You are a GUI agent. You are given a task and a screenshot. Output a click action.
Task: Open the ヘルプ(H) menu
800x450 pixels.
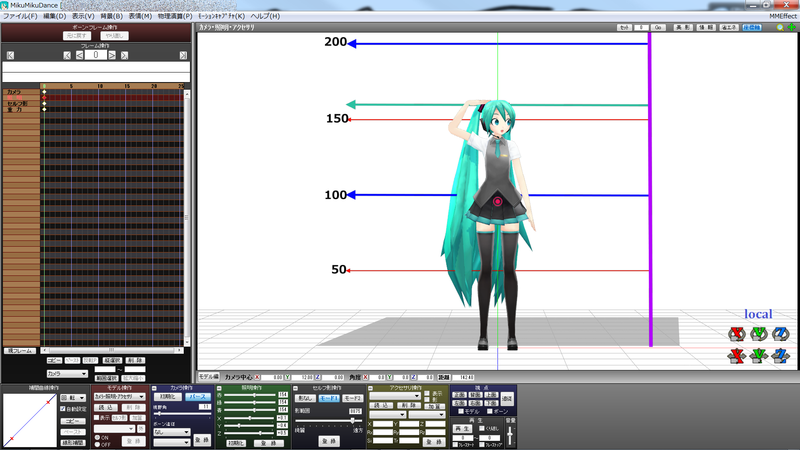coord(265,16)
